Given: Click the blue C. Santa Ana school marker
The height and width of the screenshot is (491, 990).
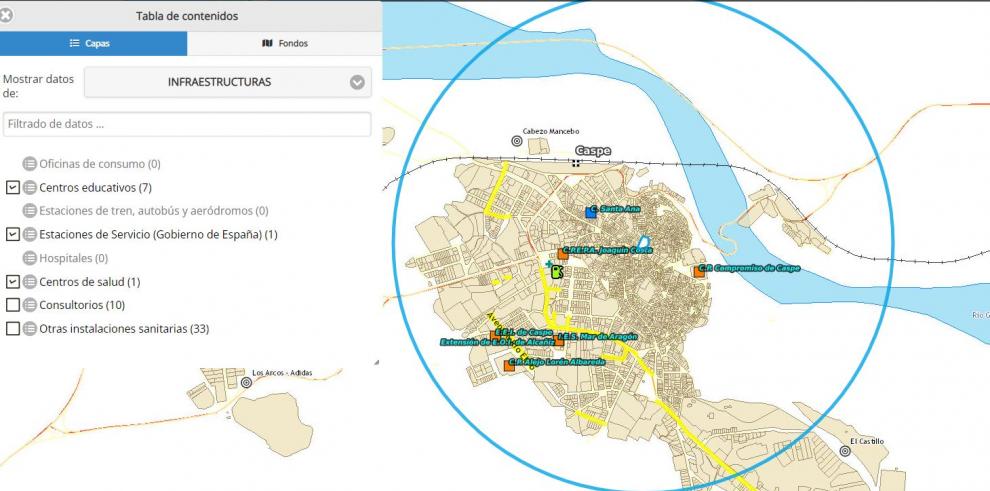Looking at the screenshot, I should [591, 212].
